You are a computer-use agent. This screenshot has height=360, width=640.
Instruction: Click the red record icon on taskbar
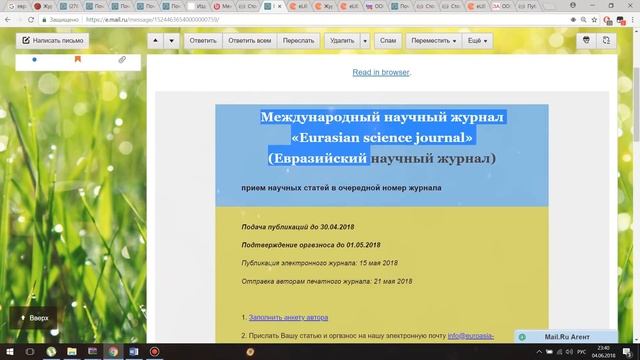click(154, 351)
